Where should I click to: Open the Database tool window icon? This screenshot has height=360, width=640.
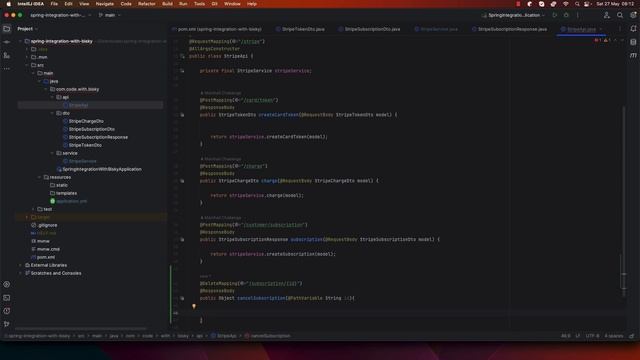point(633,42)
